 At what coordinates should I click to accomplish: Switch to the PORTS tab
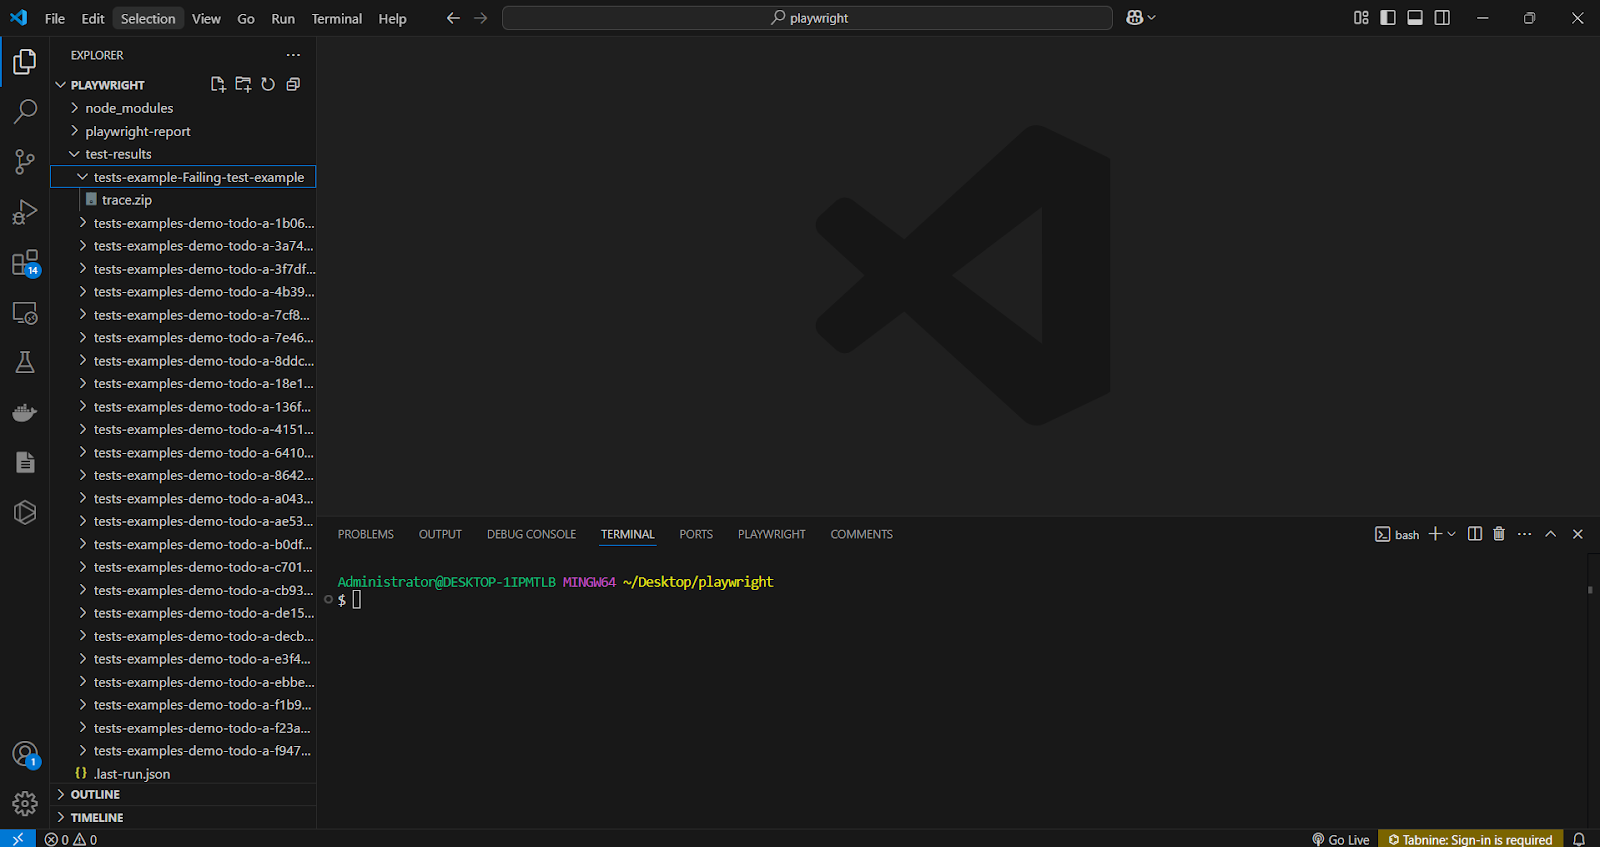(x=696, y=534)
